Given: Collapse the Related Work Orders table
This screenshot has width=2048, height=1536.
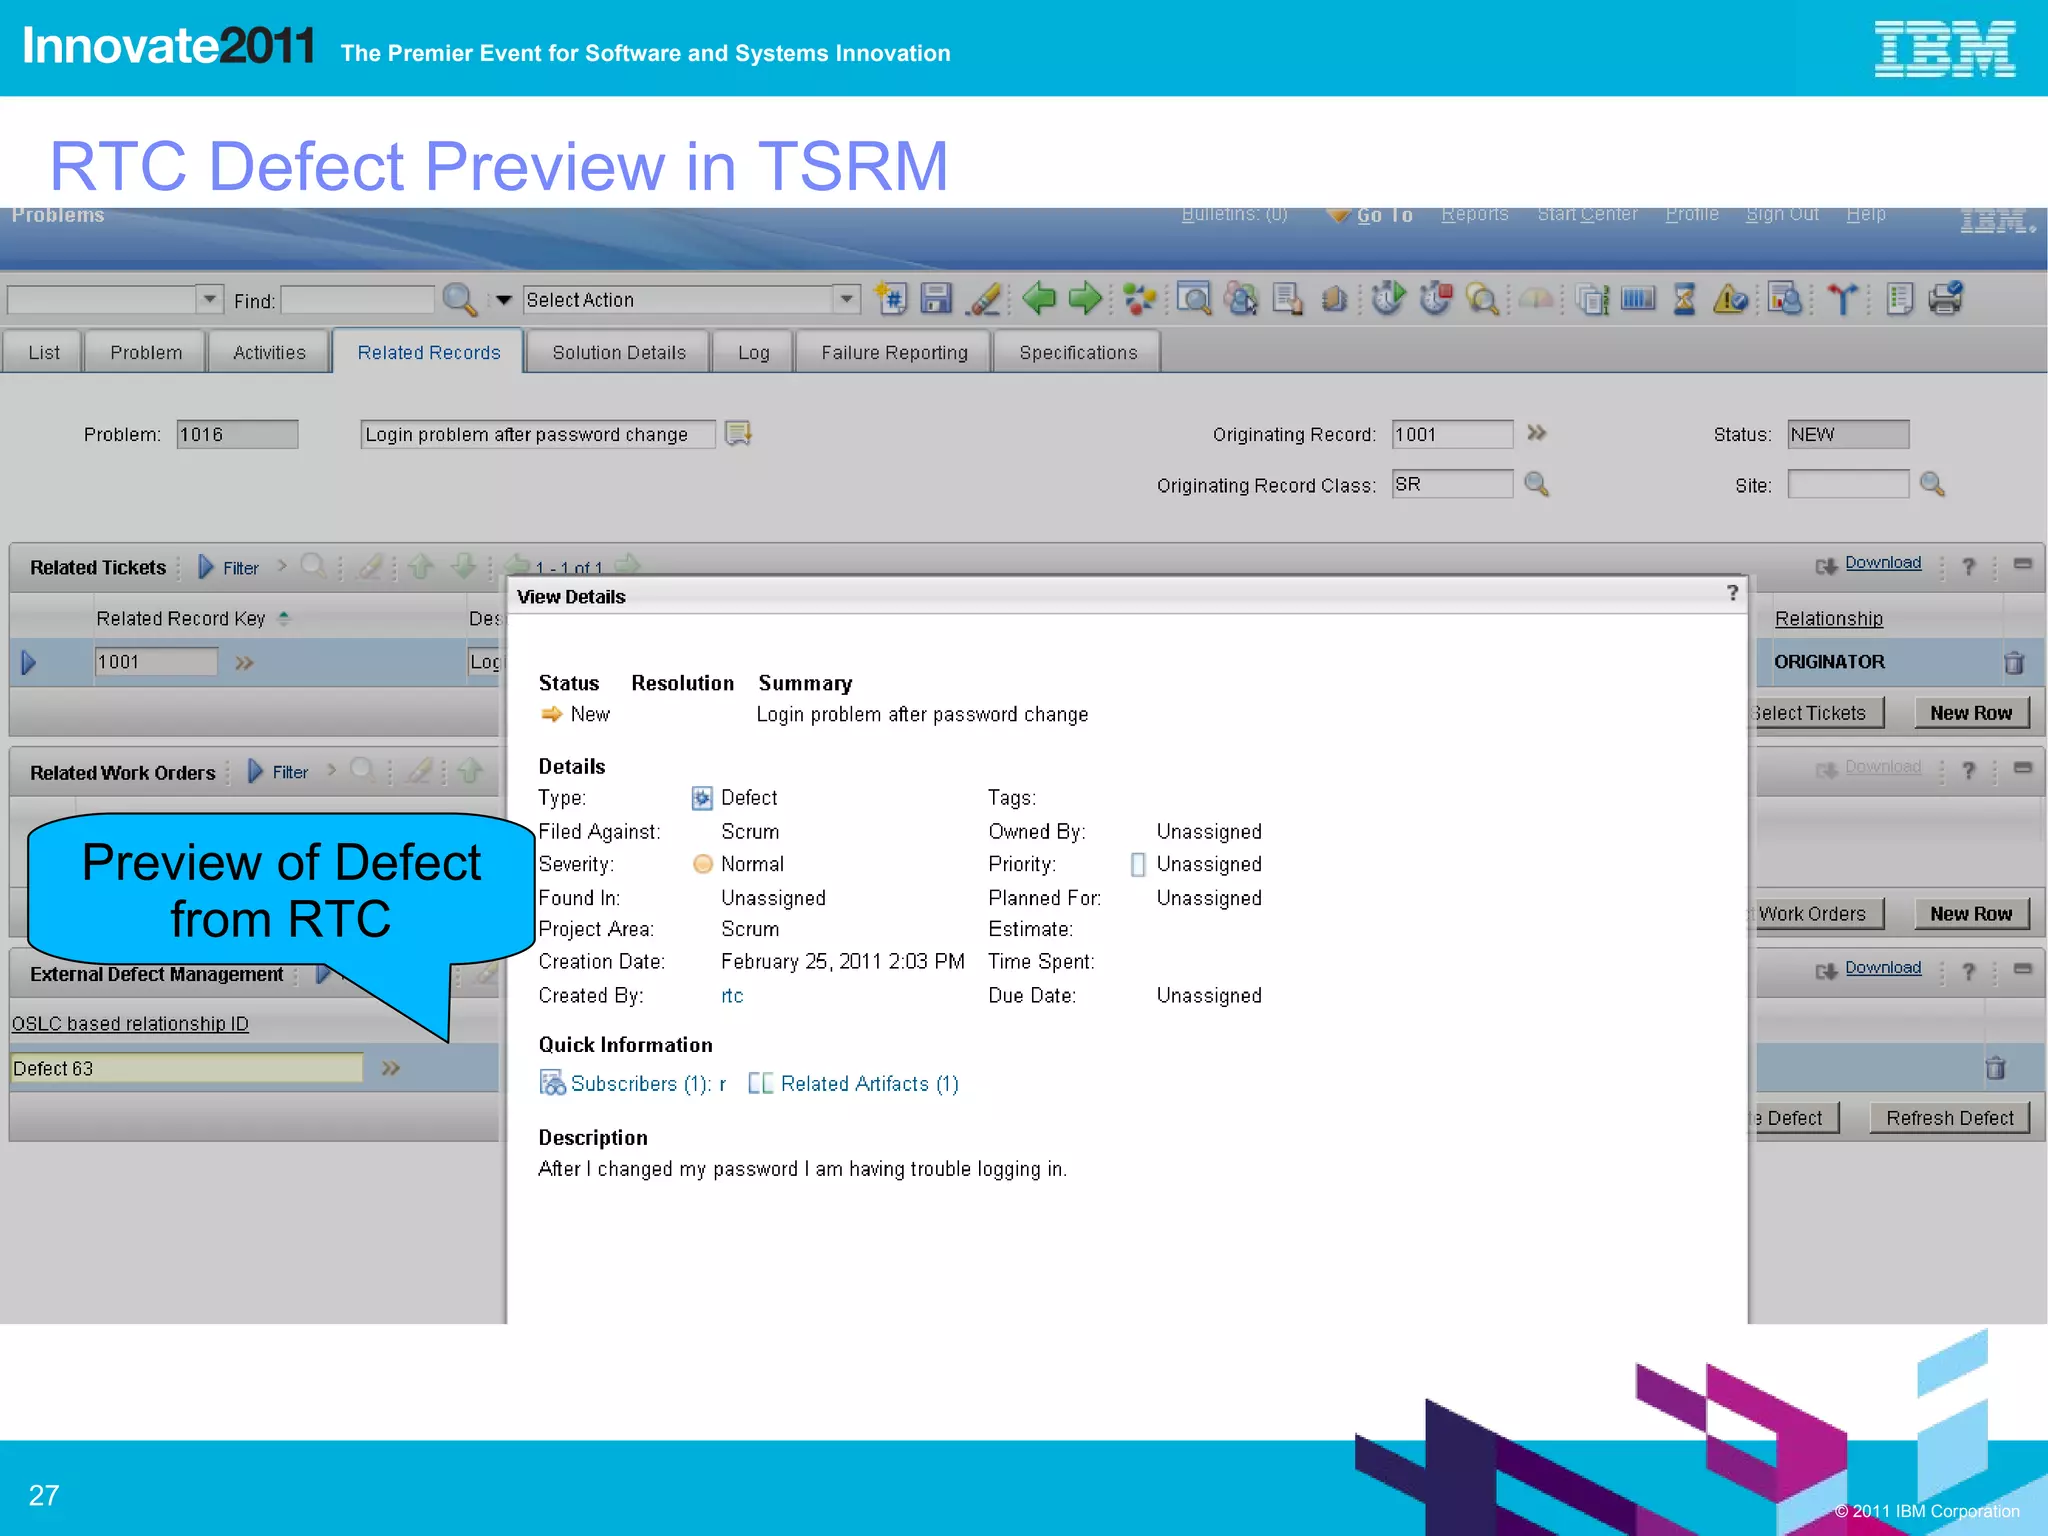Looking at the screenshot, I should pyautogui.click(x=2022, y=768).
